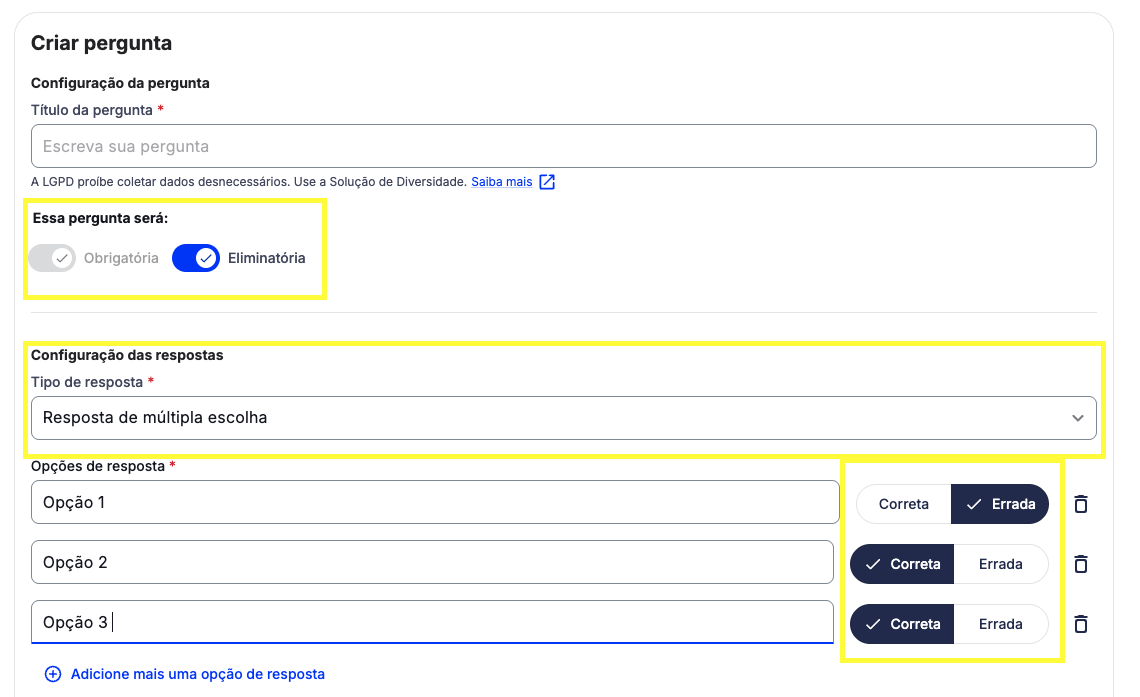Click the Configuração da pergunta label
1140x697 pixels.
point(120,83)
